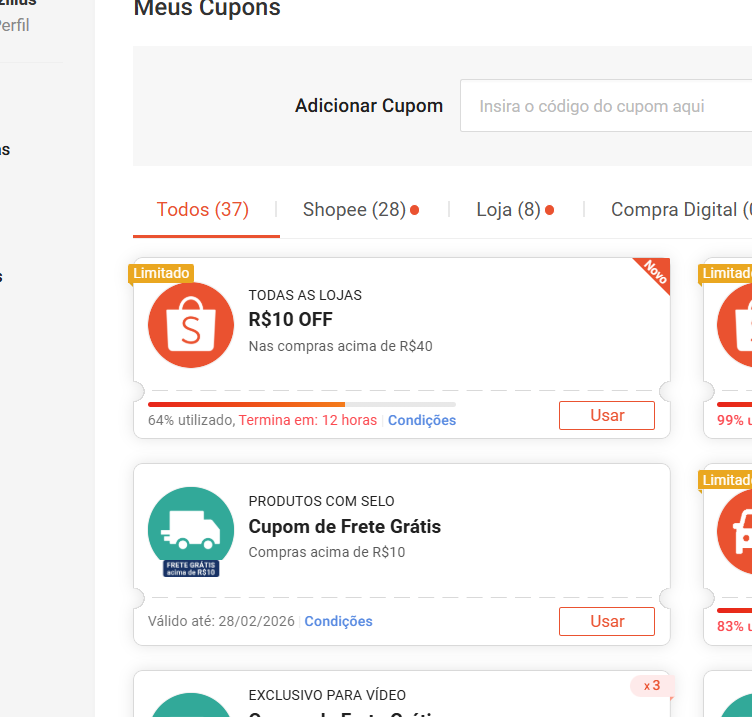Image resolution: width=752 pixels, height=717 pixels.
Task: Open the Compra Digital tab
Action: coord(681,210)
